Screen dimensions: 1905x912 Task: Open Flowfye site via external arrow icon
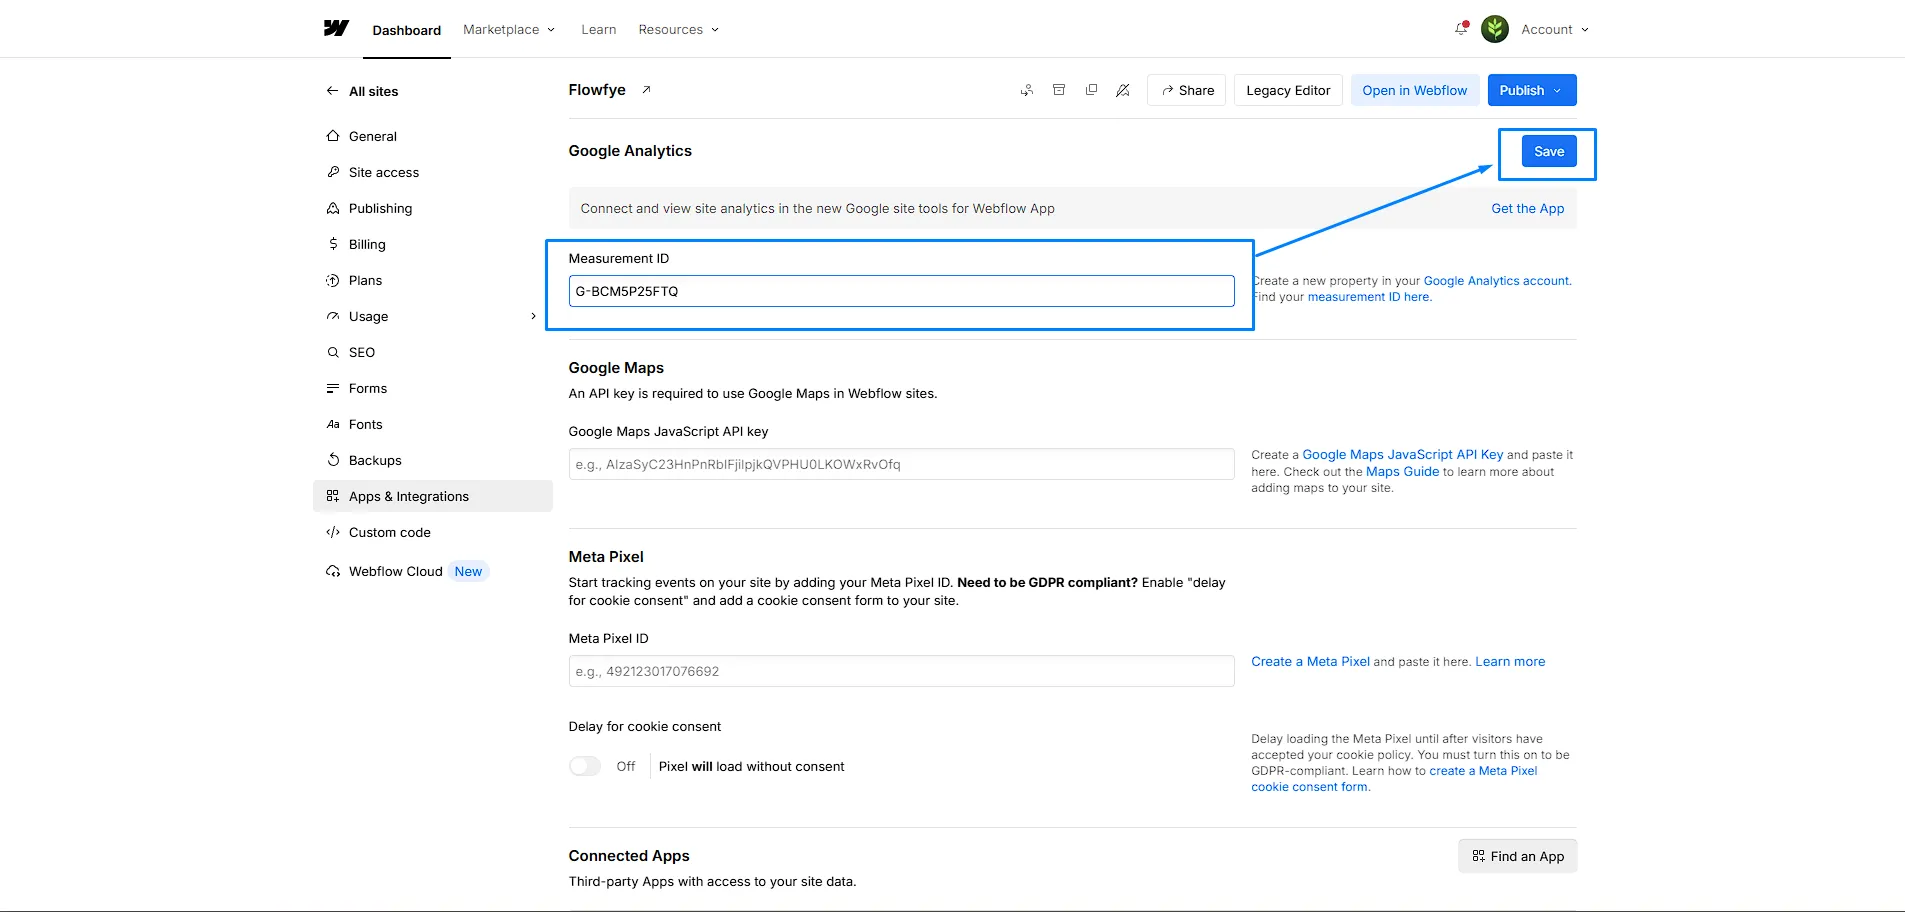coord(646,90)
